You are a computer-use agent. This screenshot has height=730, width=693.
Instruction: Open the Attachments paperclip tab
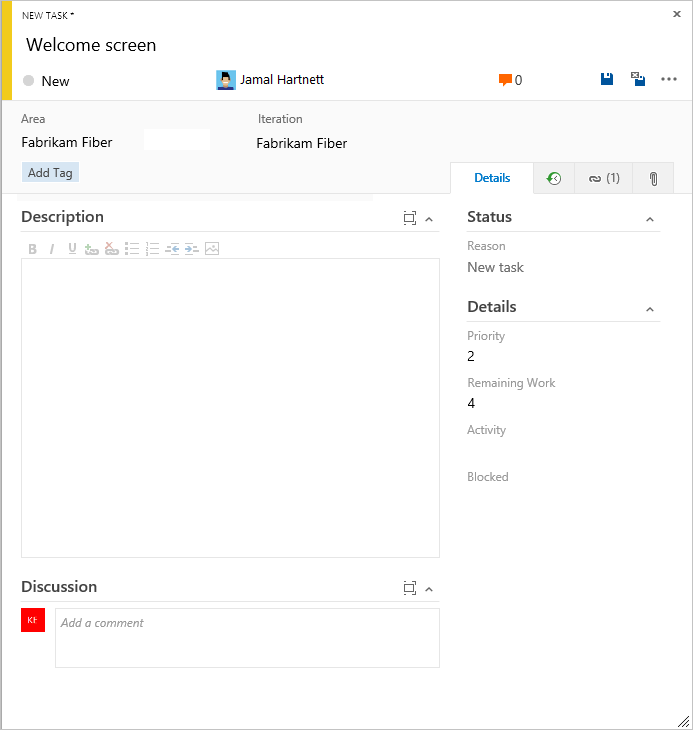pos(653,178)
